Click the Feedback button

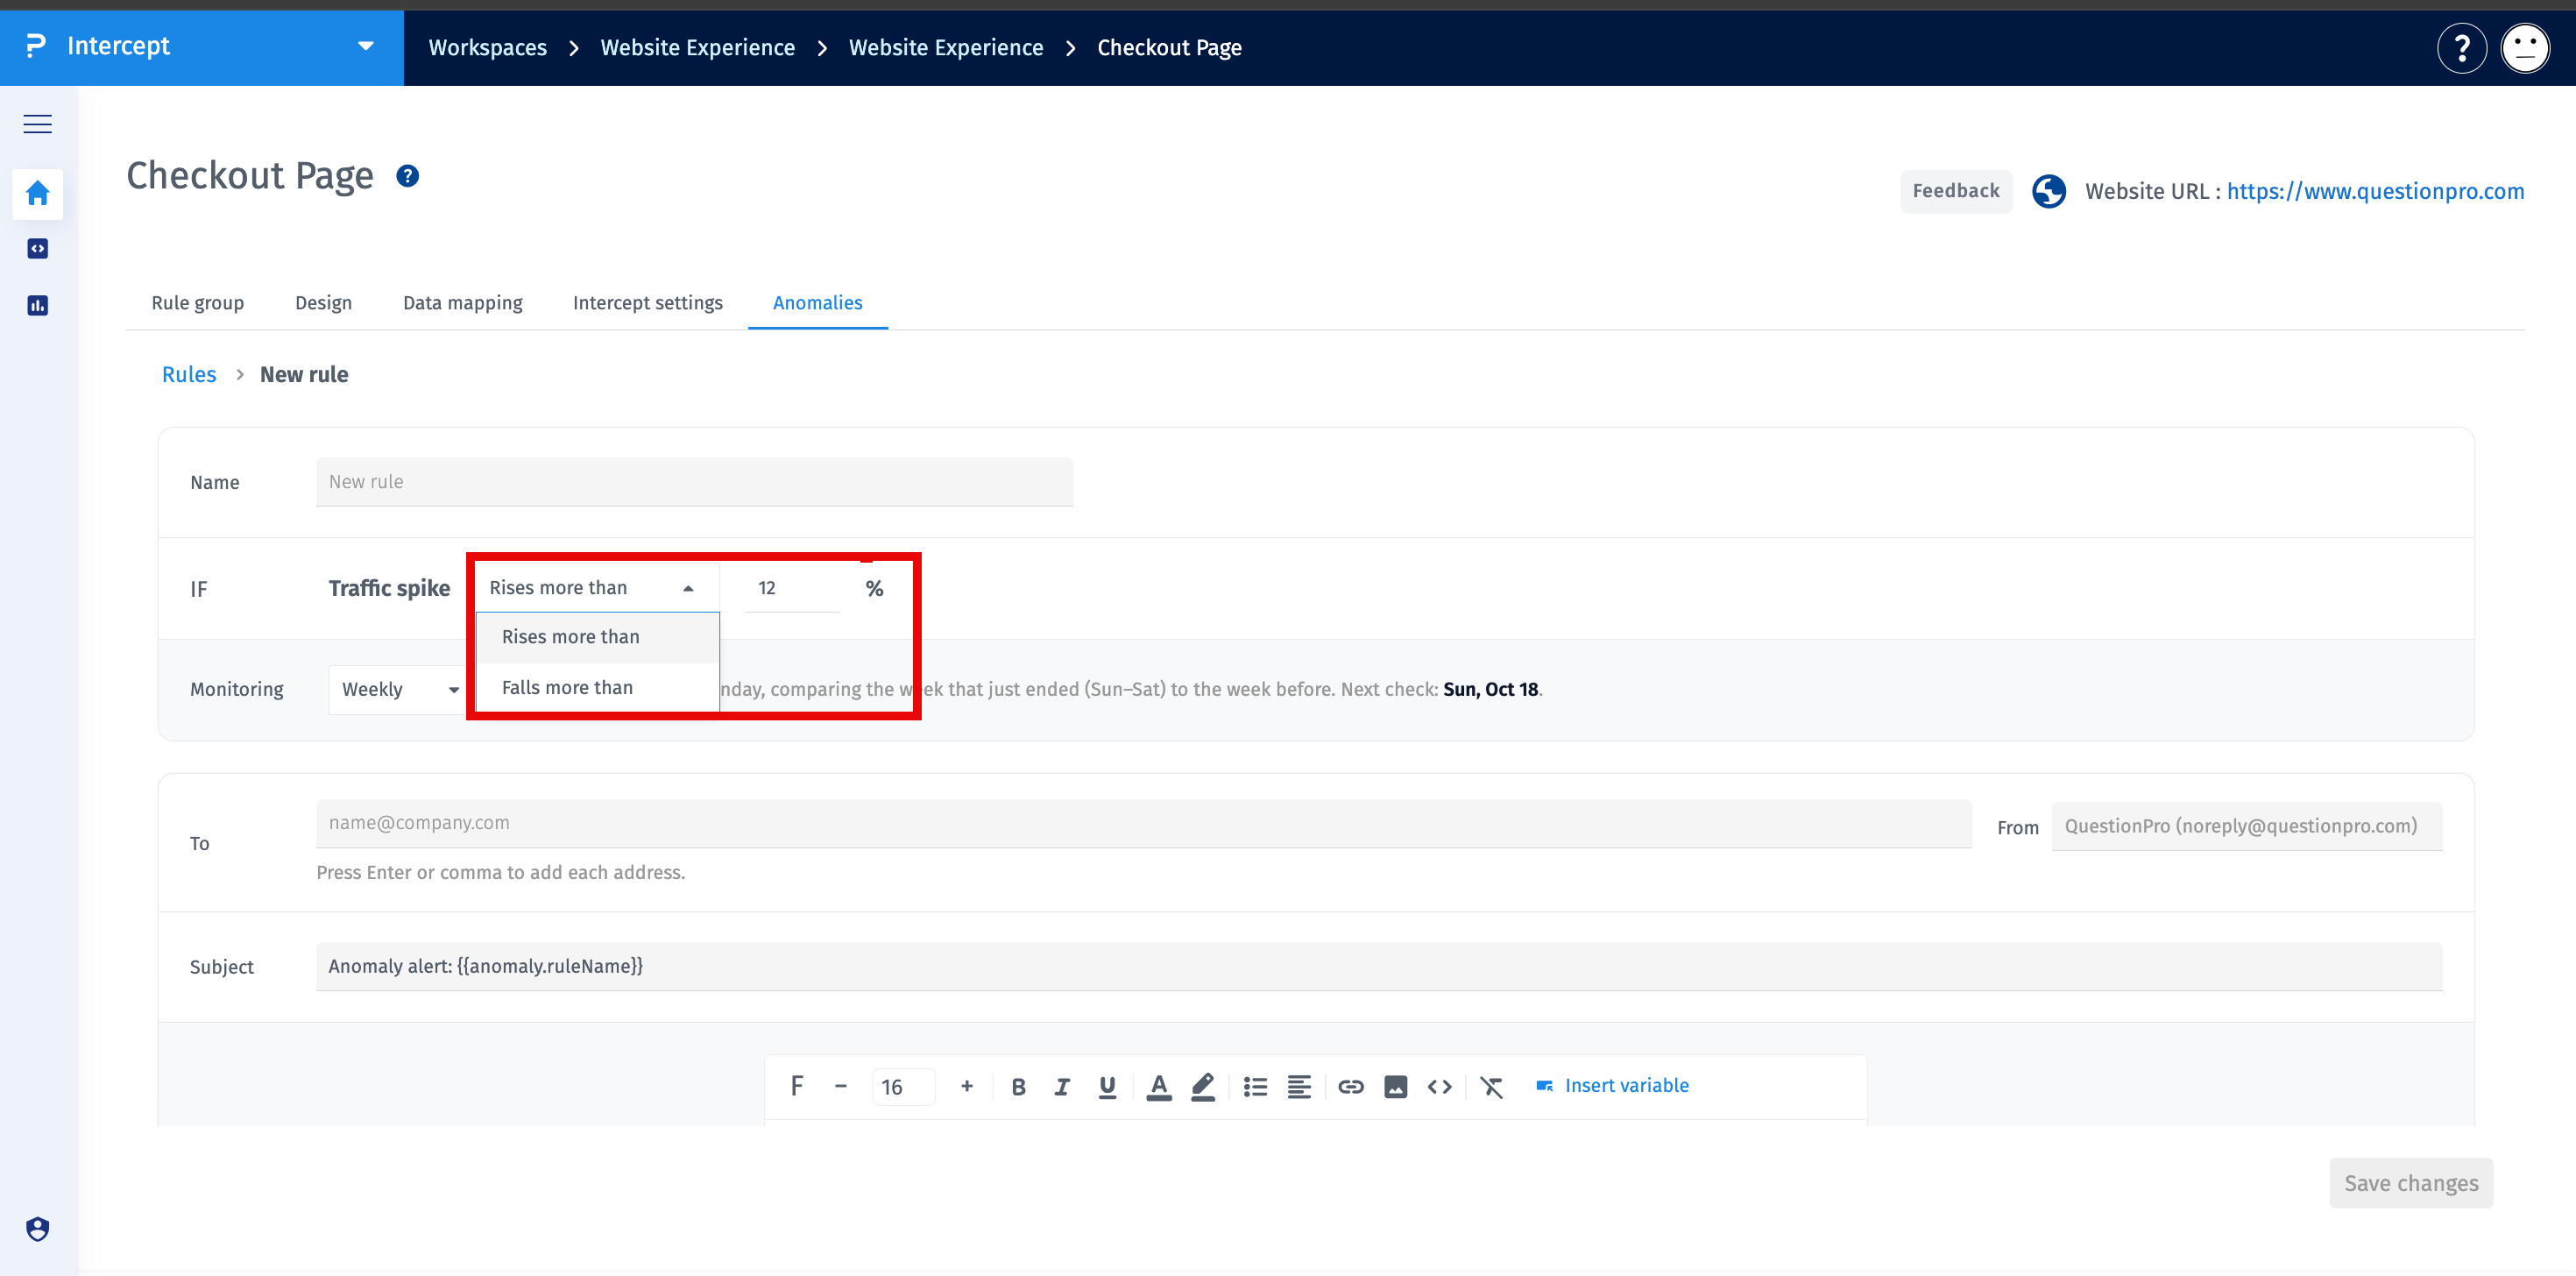(1955, 191)
